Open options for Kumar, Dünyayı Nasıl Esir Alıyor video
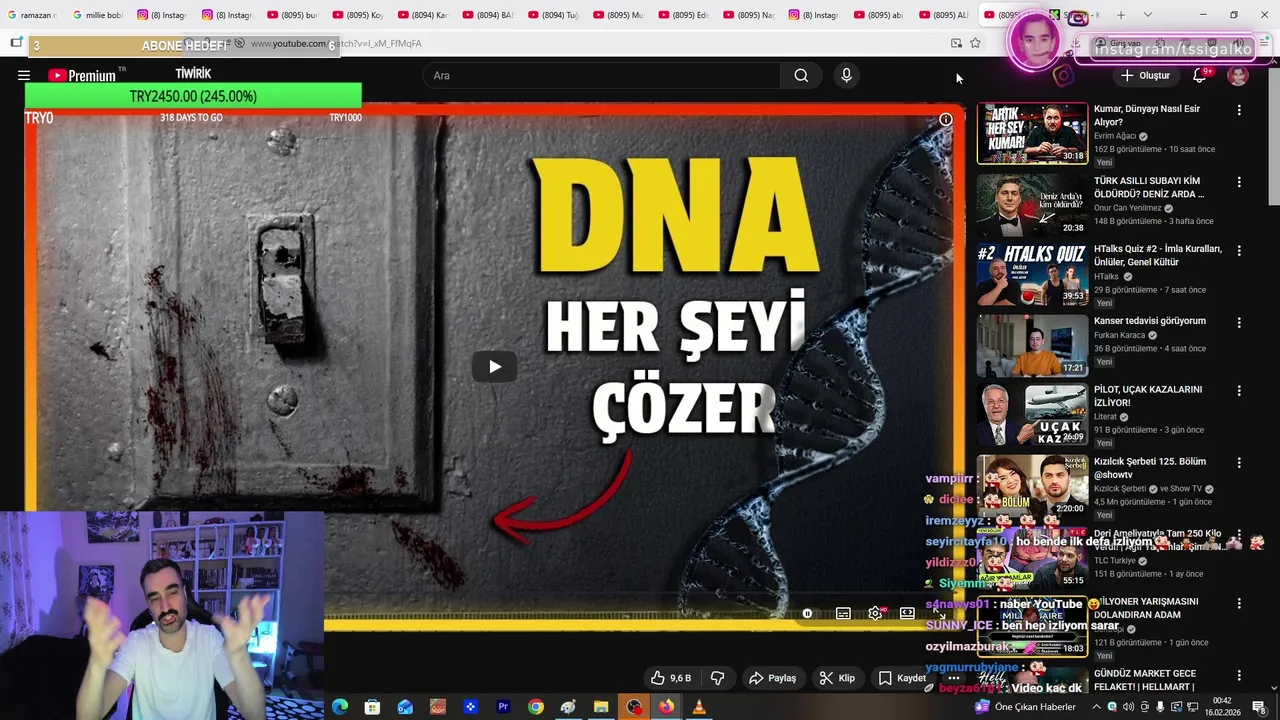 [x=1239, y=110]
